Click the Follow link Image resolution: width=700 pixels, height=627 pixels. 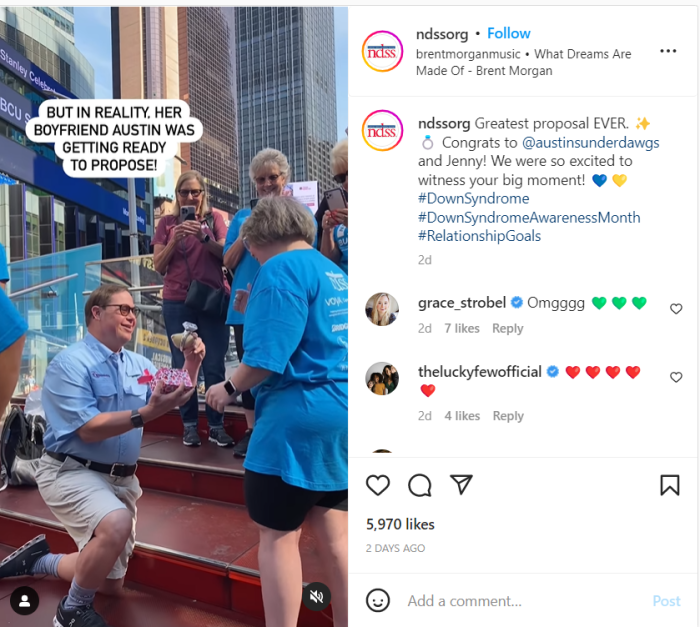coord(508,33)
